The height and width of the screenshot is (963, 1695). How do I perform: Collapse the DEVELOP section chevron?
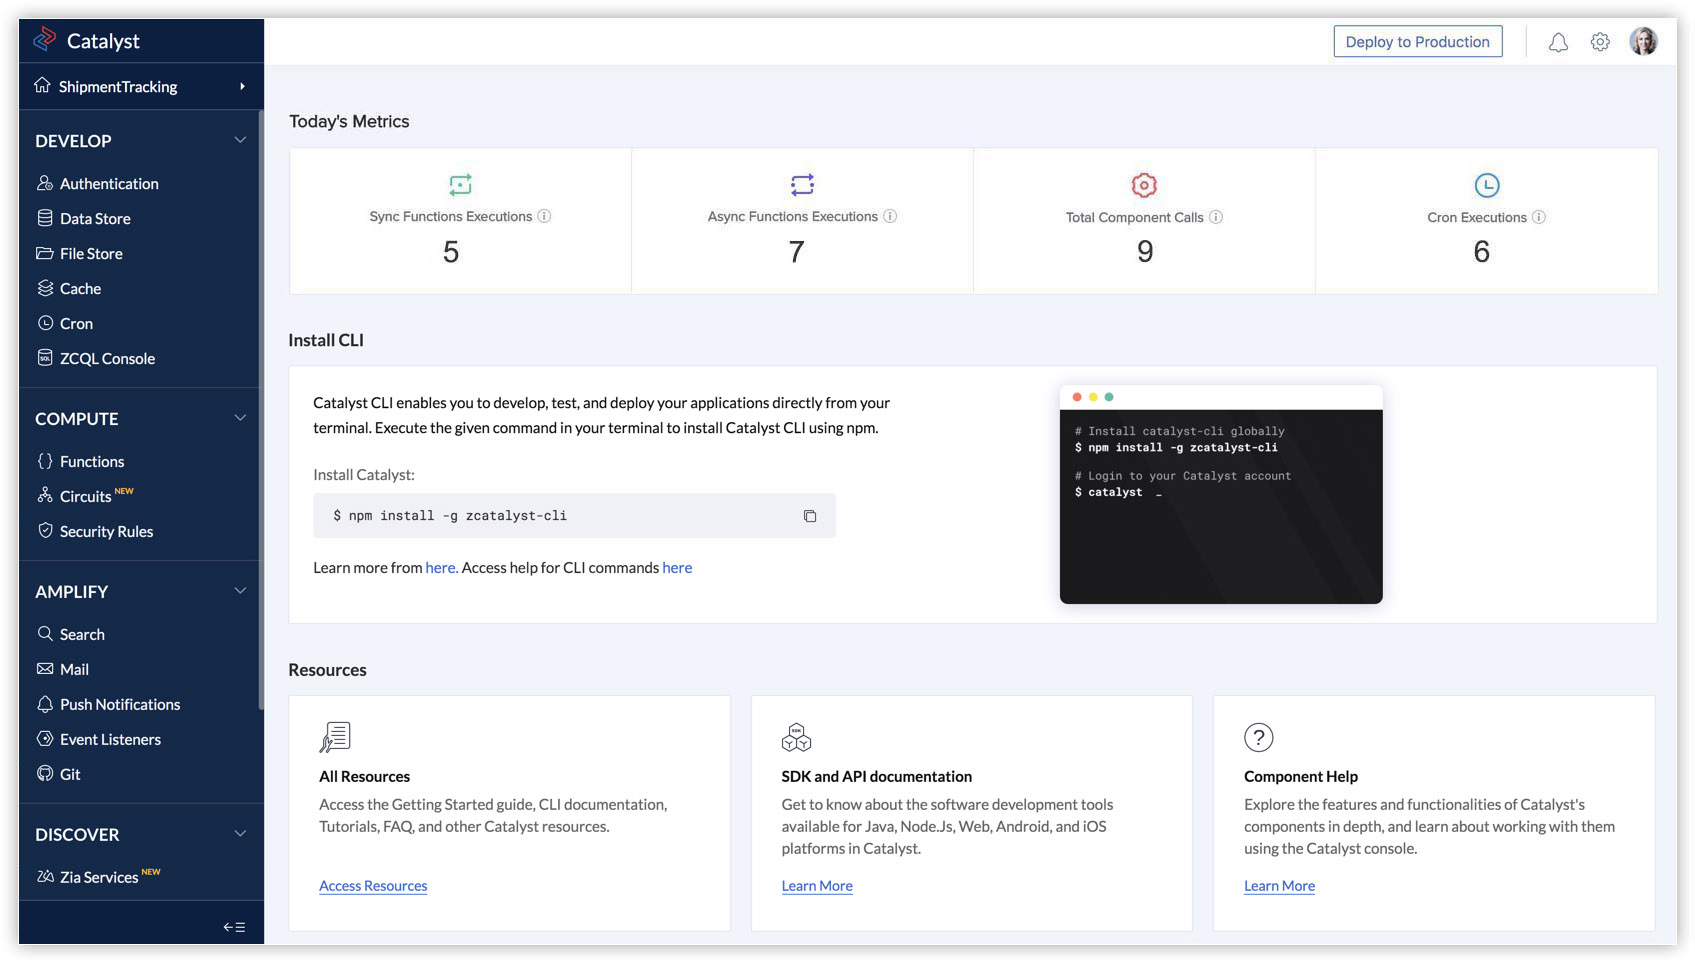[x=240, y=140]
